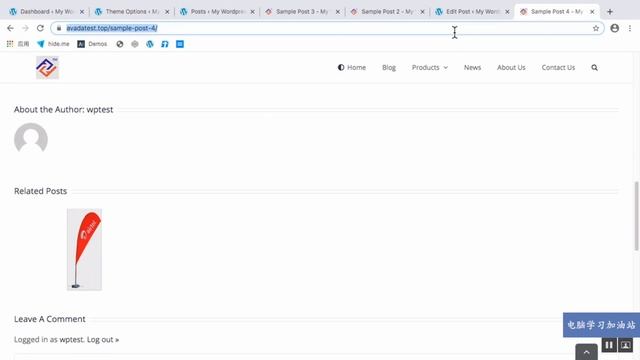Open the News menu item
The height and width of the screenshot is (360, 640).
[472, 67]
